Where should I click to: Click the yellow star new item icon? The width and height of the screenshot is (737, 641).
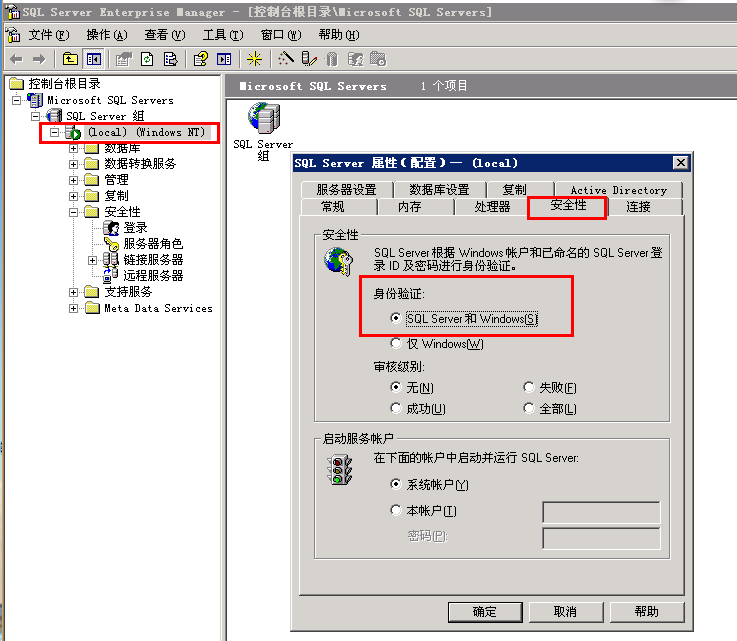tap(254, 59)
